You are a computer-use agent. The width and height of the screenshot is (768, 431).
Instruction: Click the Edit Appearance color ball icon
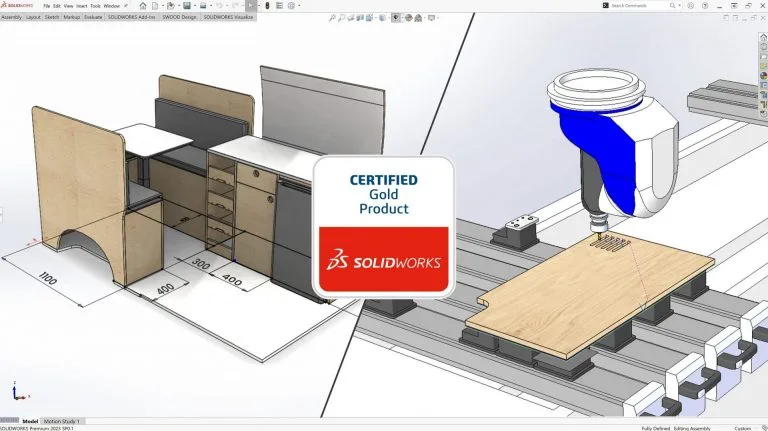coord(408,18)
